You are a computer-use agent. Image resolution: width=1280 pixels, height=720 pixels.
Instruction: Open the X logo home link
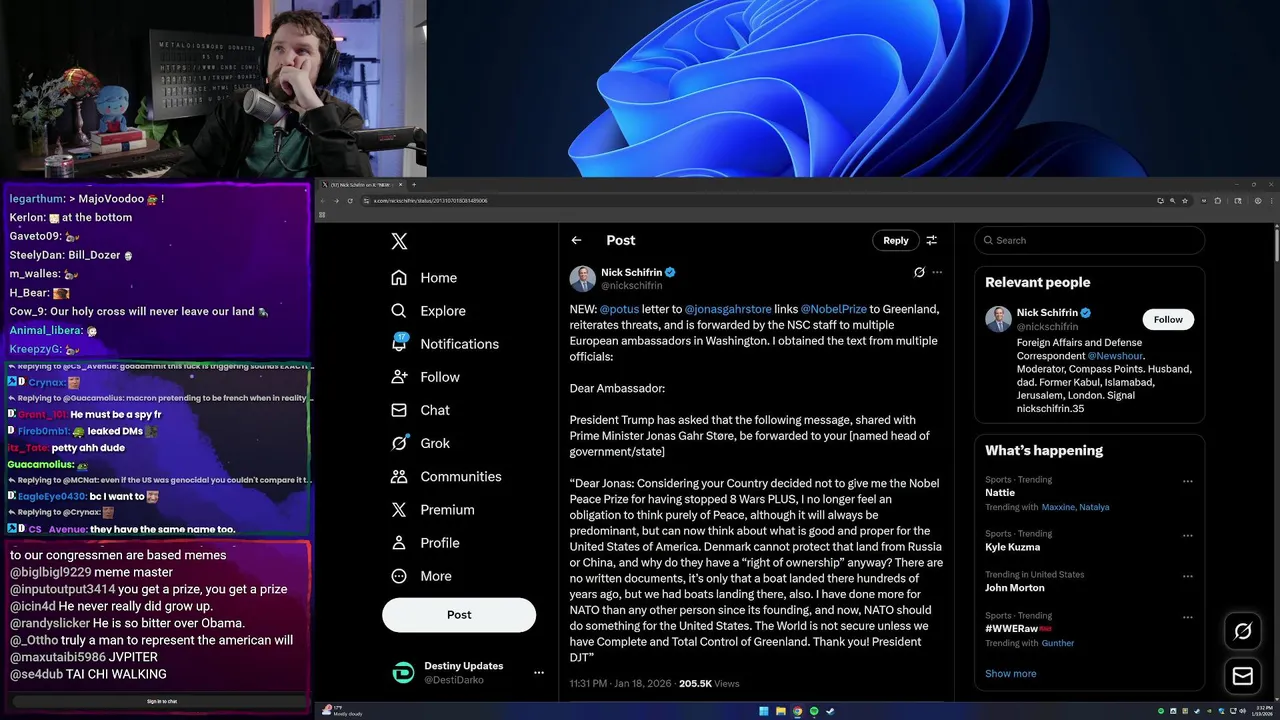[x=399, y=241]
